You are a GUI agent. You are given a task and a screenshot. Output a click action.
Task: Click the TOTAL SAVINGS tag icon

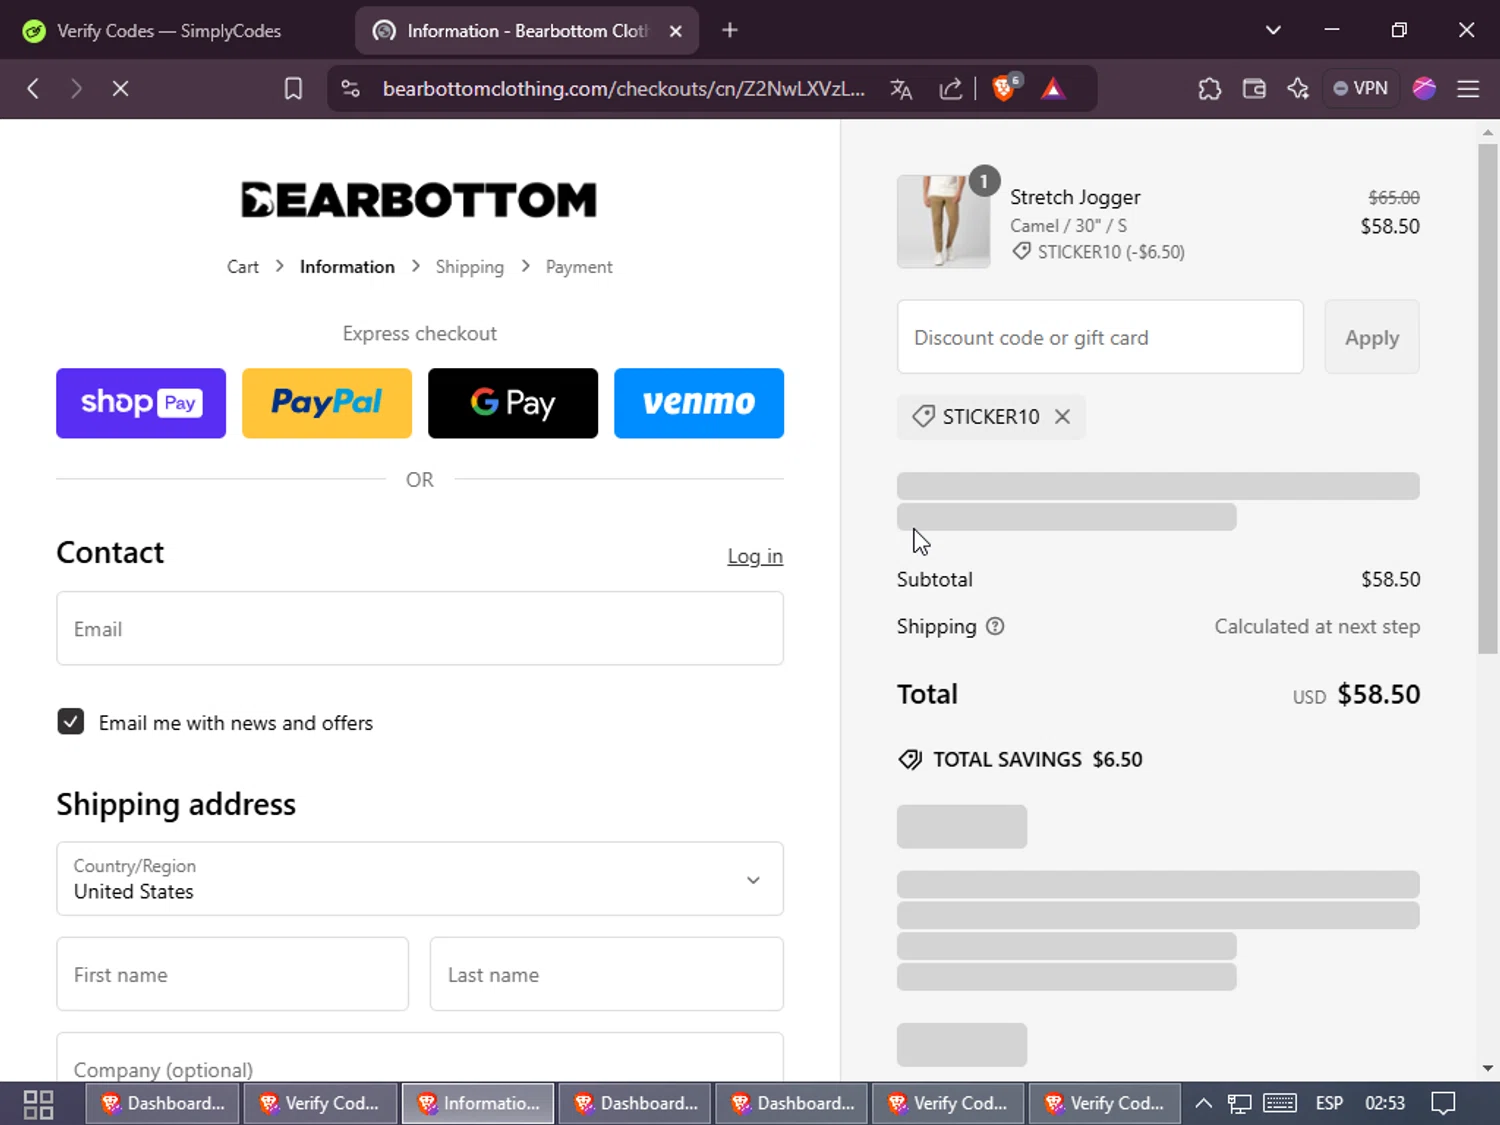coord(910,760)
